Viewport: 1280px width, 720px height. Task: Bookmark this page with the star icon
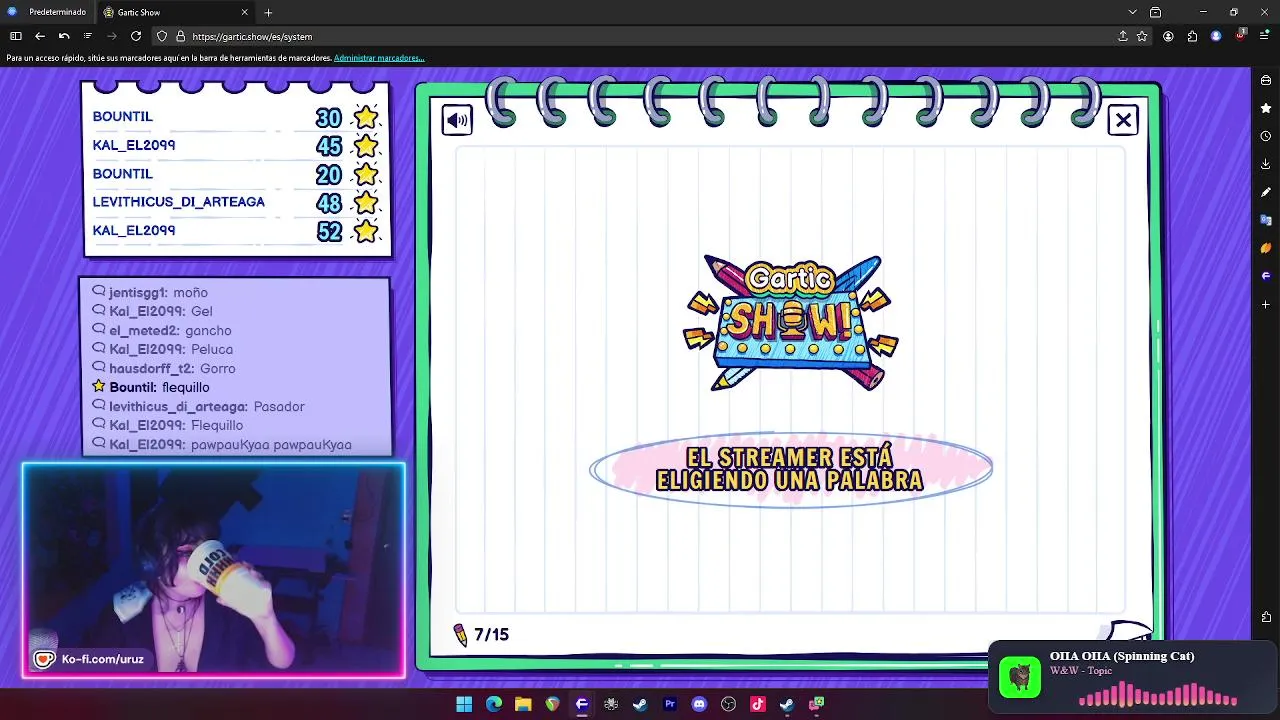coord(1142,36)
